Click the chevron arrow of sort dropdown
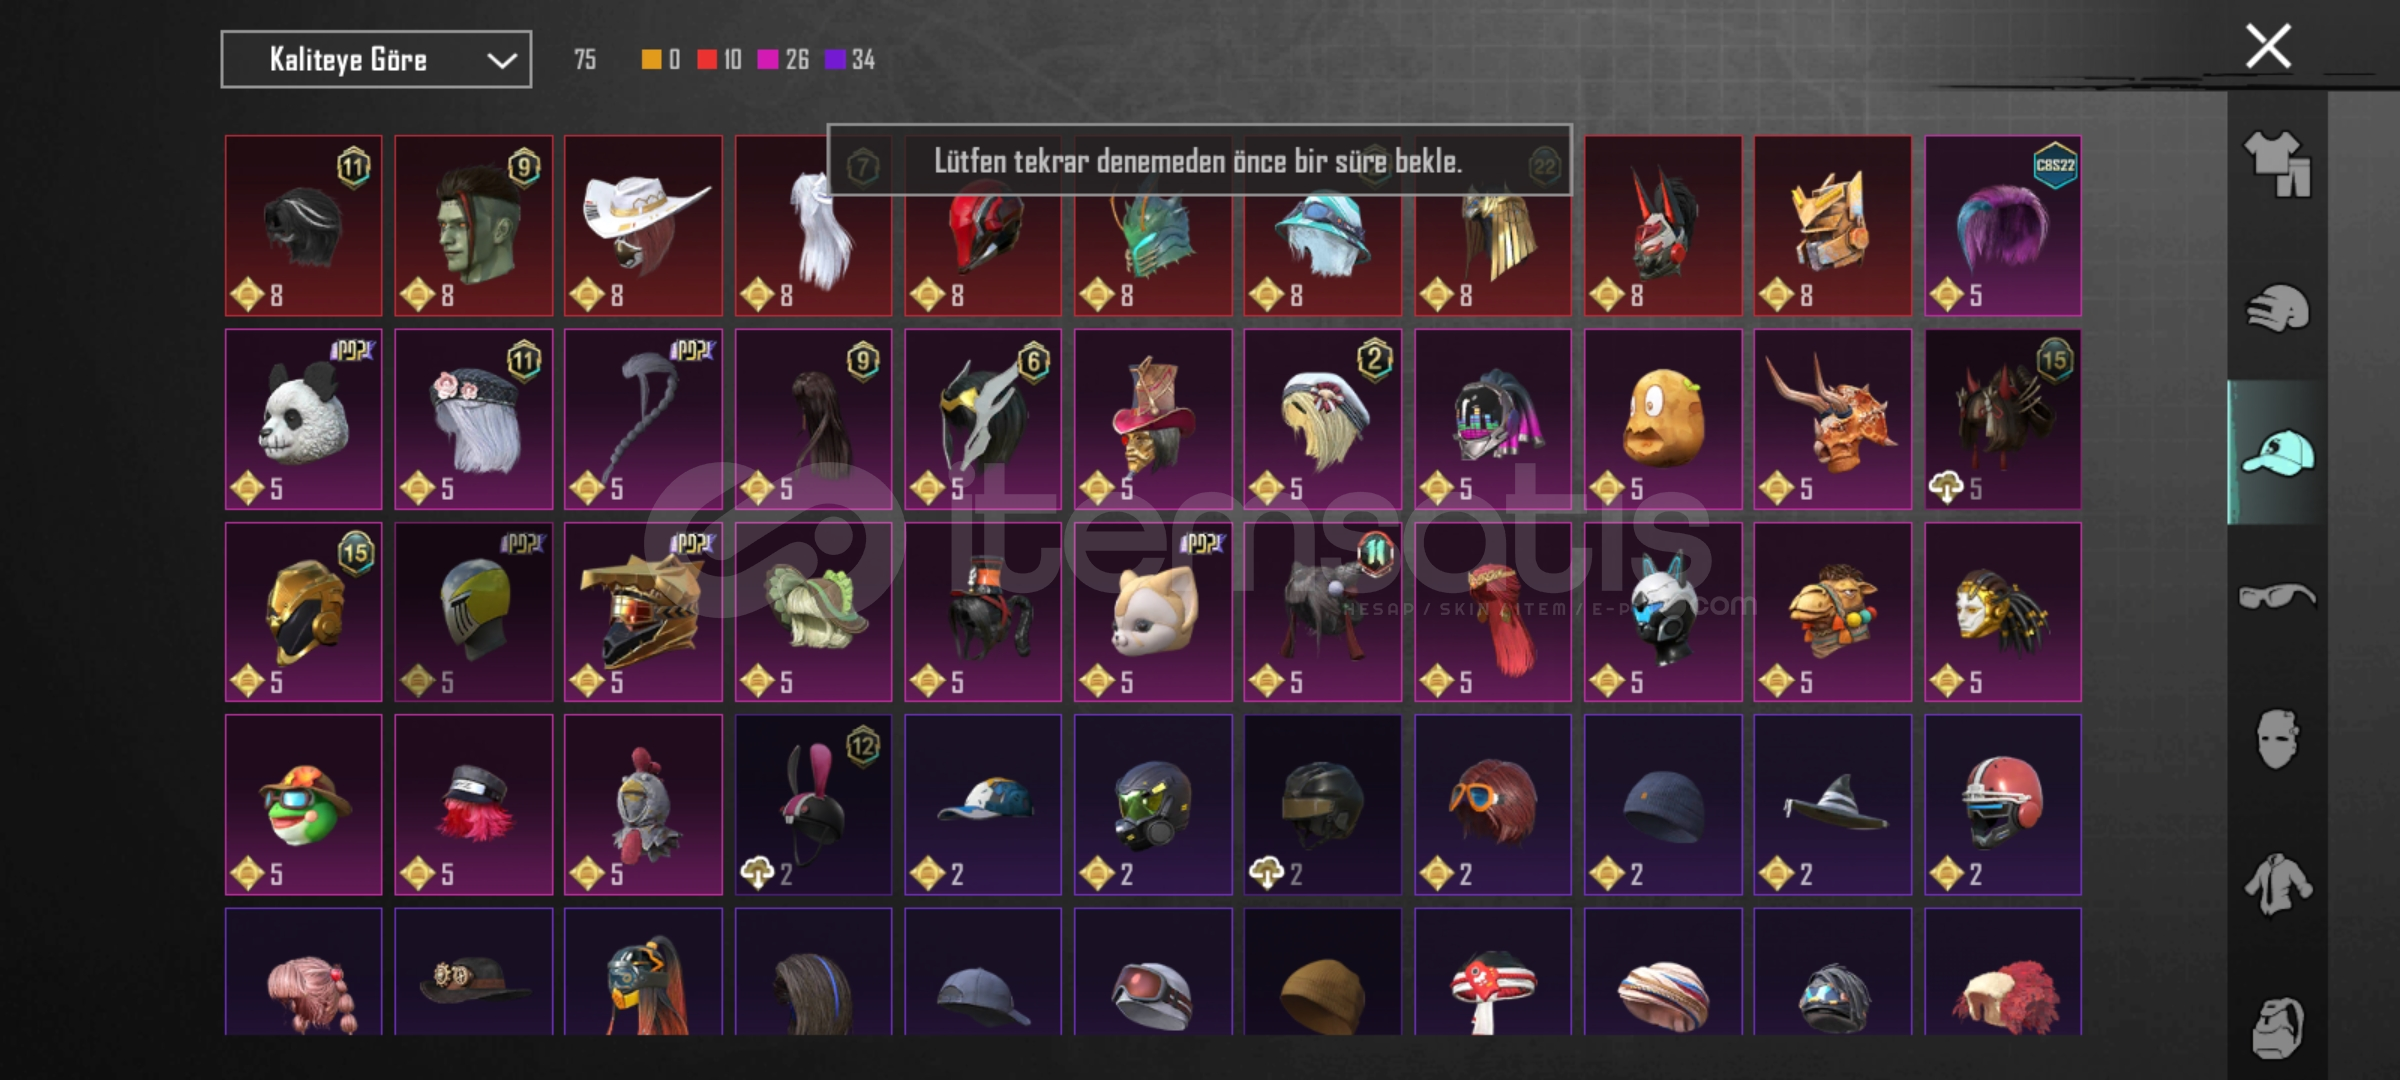 click(501, 61)
